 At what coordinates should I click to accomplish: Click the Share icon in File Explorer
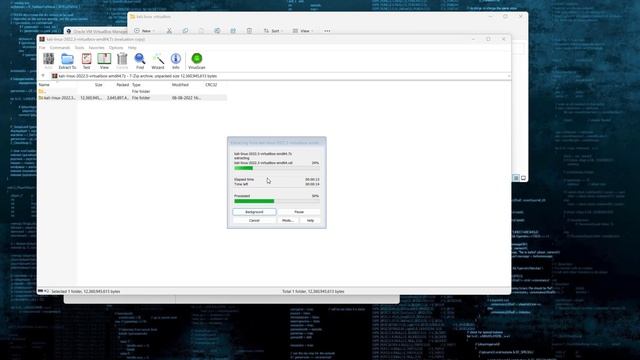coord(233,31)
